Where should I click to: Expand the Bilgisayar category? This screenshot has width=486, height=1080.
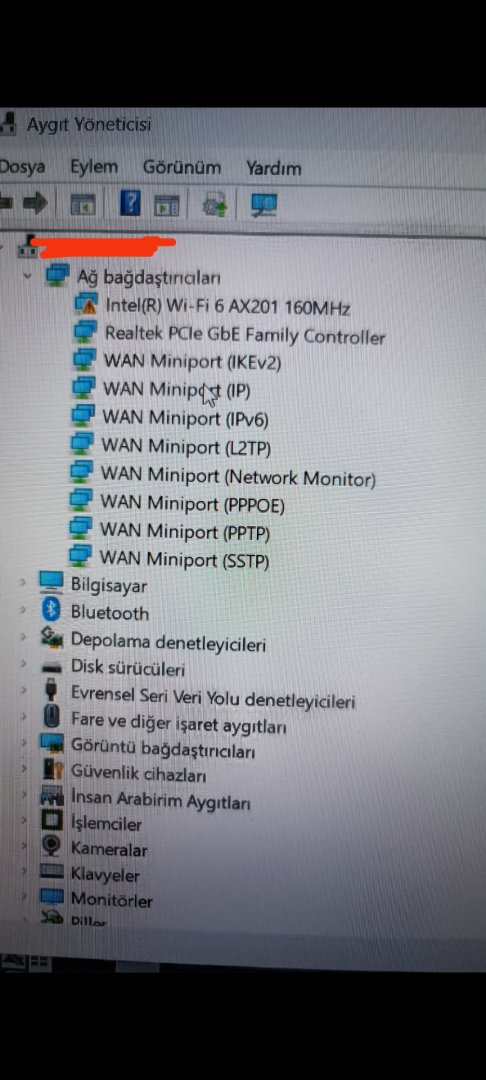[x=23, y=583]
